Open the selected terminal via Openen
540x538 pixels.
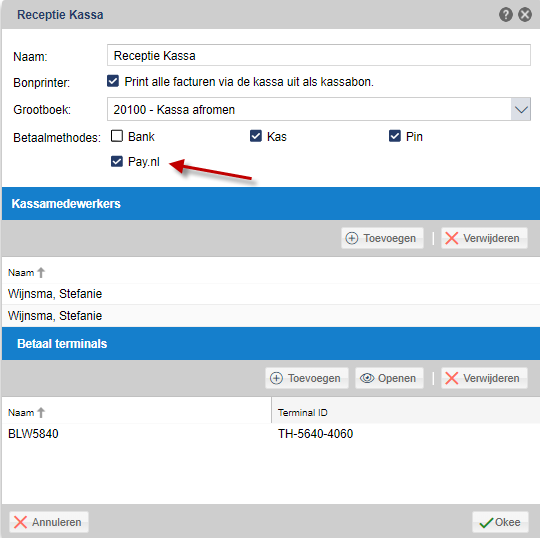(389, 378)
